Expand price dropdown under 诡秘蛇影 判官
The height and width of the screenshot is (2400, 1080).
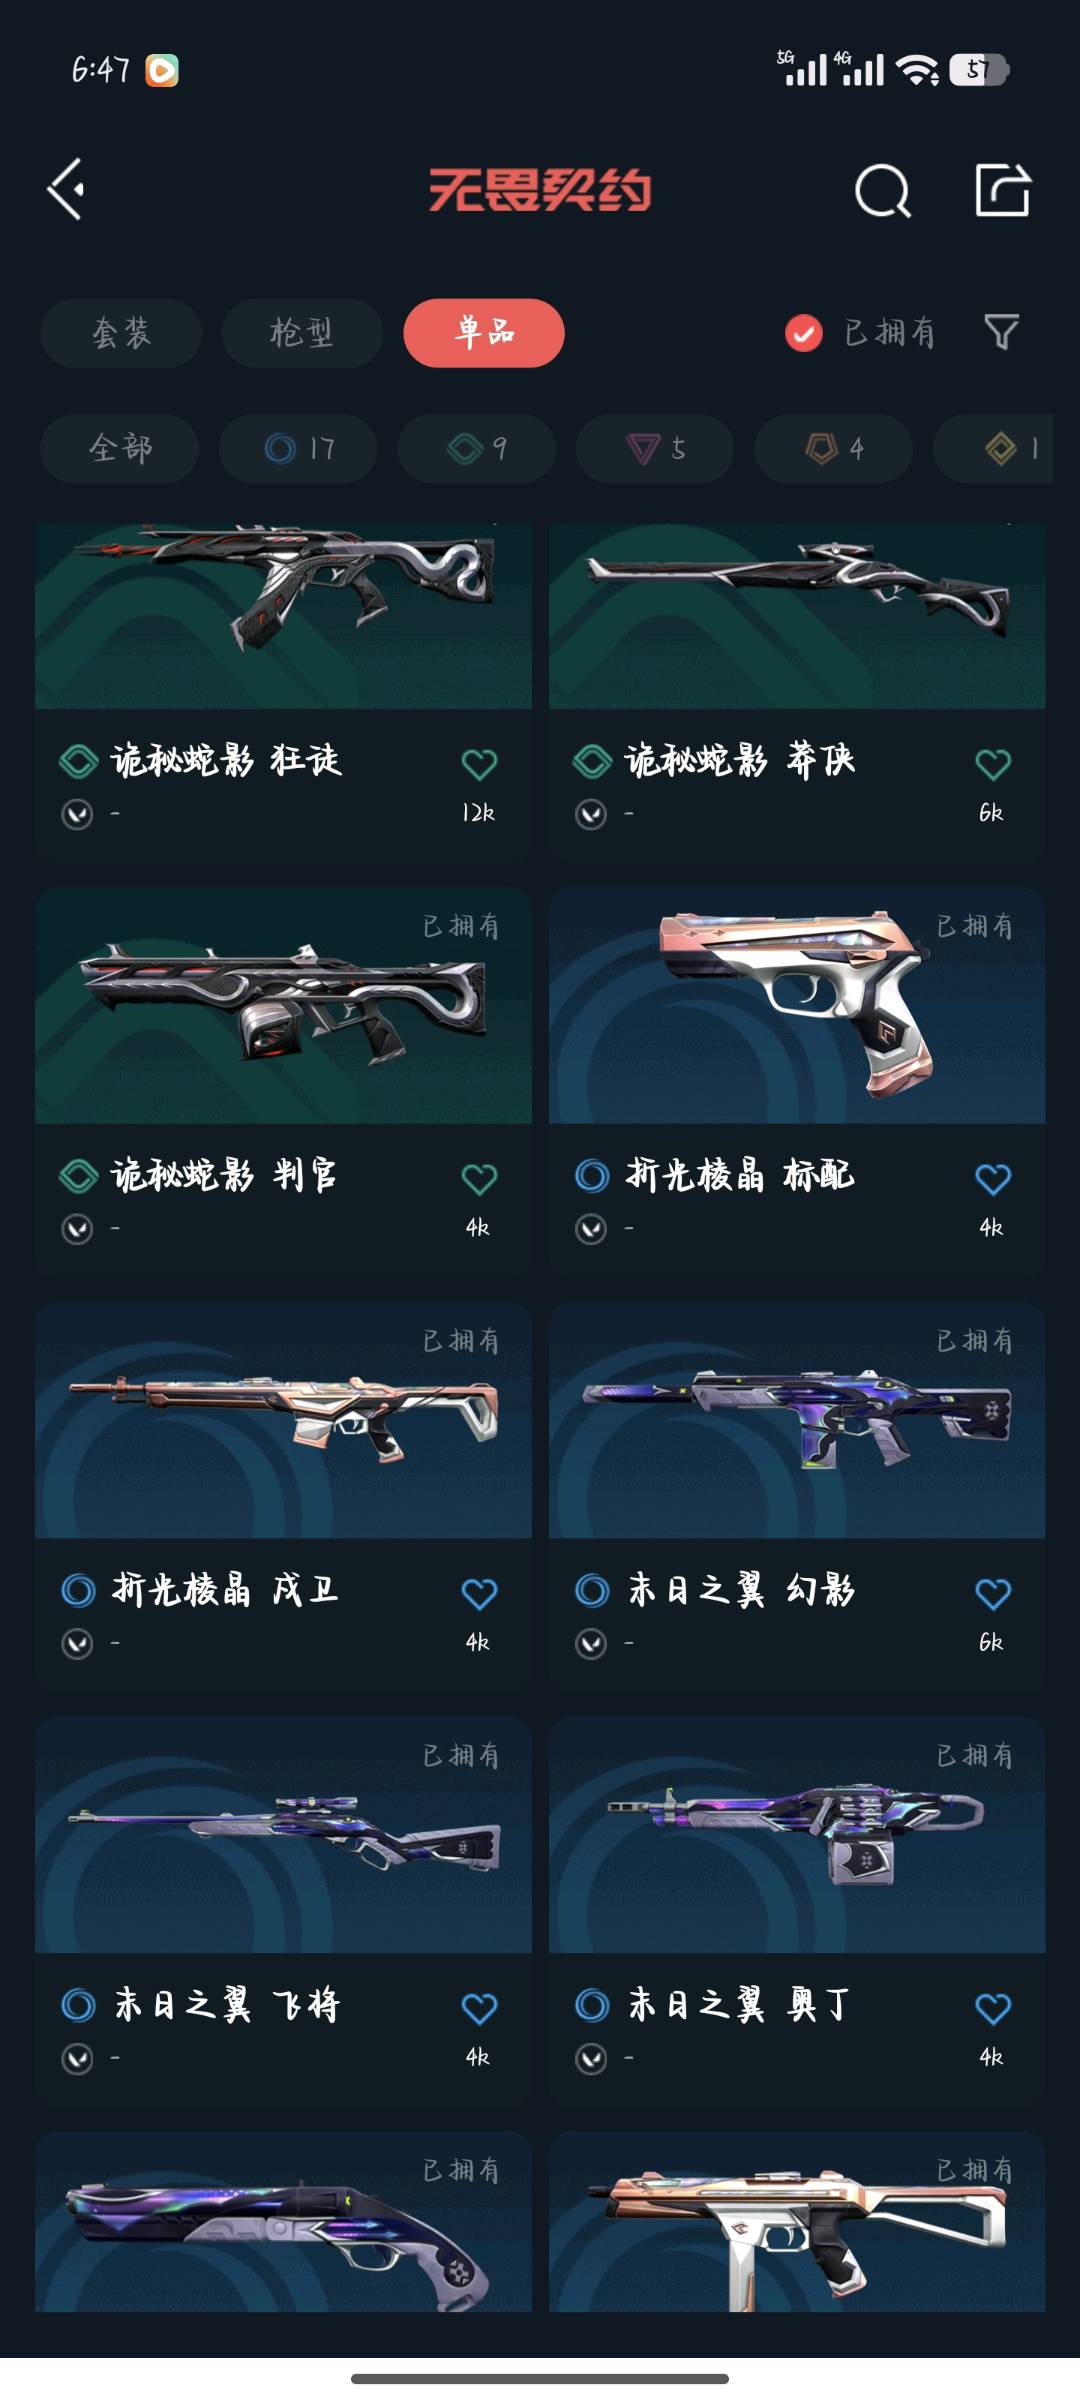77,1229
